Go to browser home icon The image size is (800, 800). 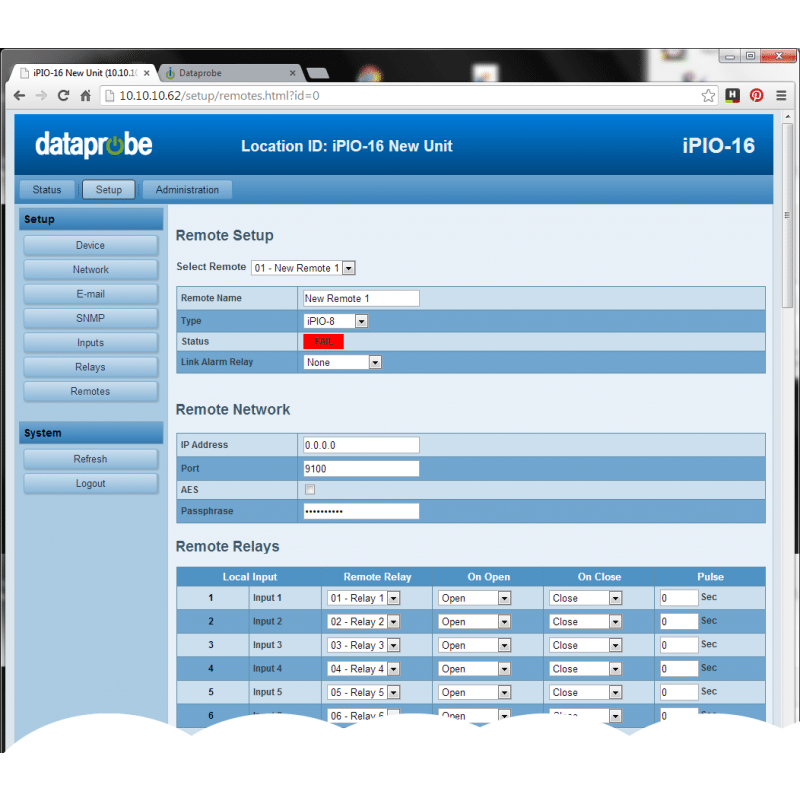pyautogui.click(x=86, y=95)
